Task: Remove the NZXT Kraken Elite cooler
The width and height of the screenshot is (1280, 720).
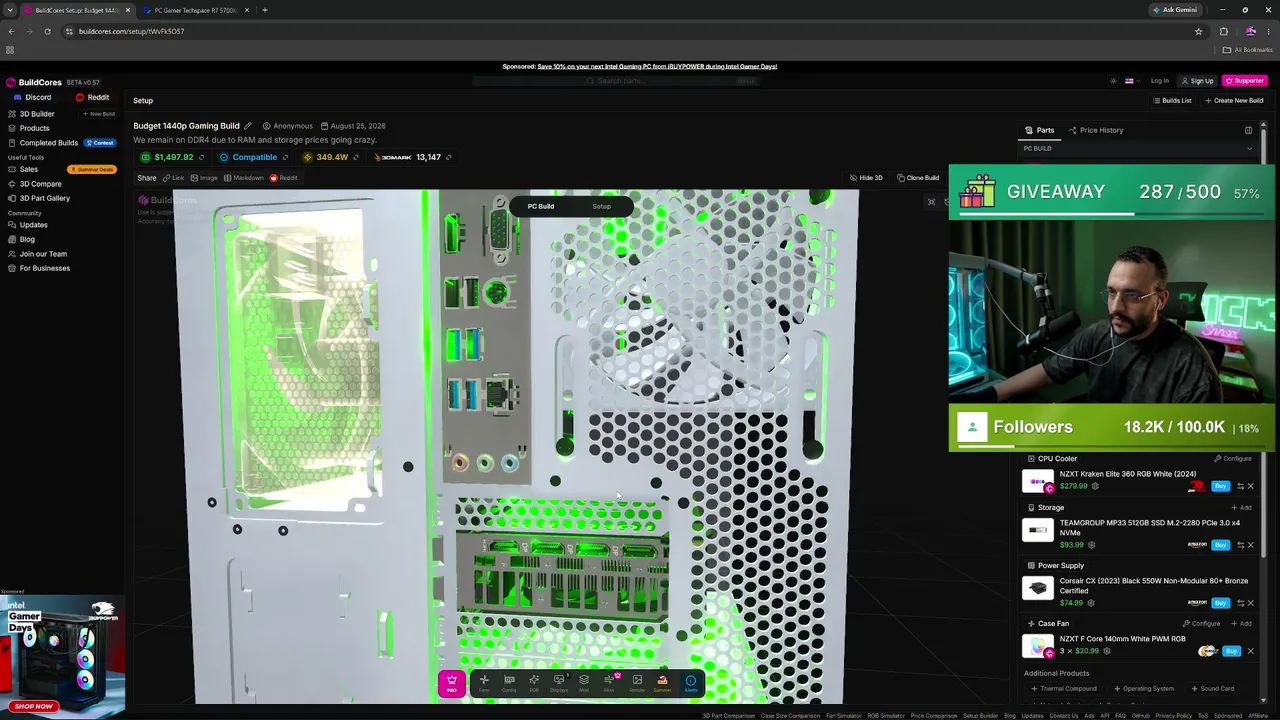Action: coord(1250,486)
